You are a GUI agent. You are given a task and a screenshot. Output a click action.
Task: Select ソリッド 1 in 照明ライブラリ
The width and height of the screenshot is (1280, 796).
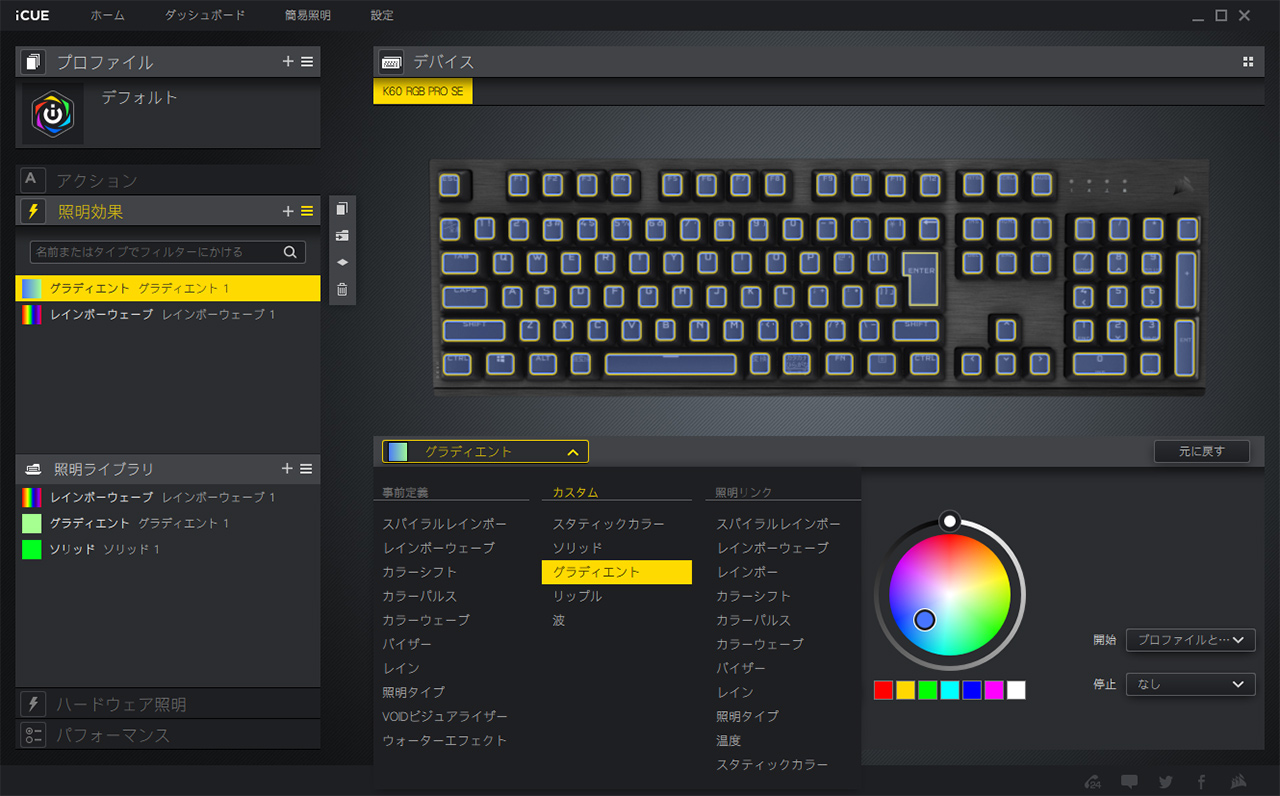click(x=168, y=549)
